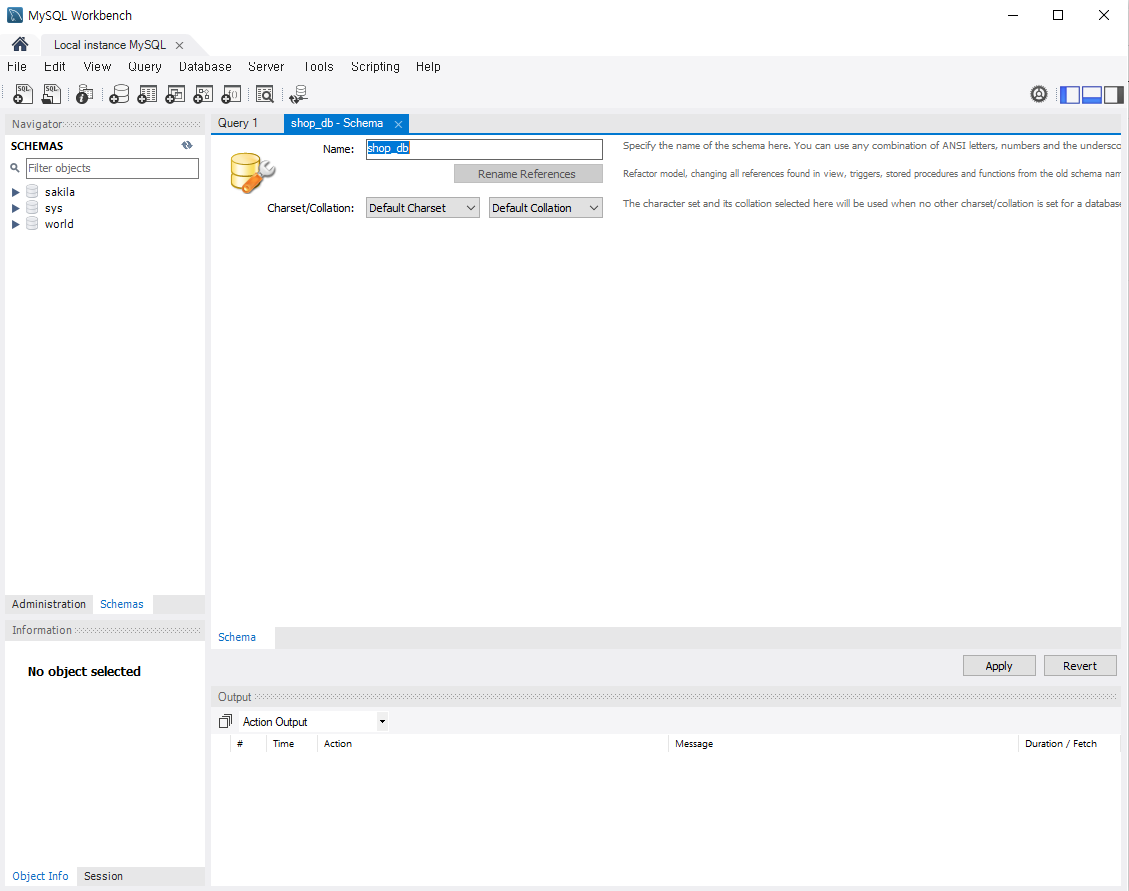1129x891 pixels.
Task: Select the sys schema label
Action: coord(53,208)
